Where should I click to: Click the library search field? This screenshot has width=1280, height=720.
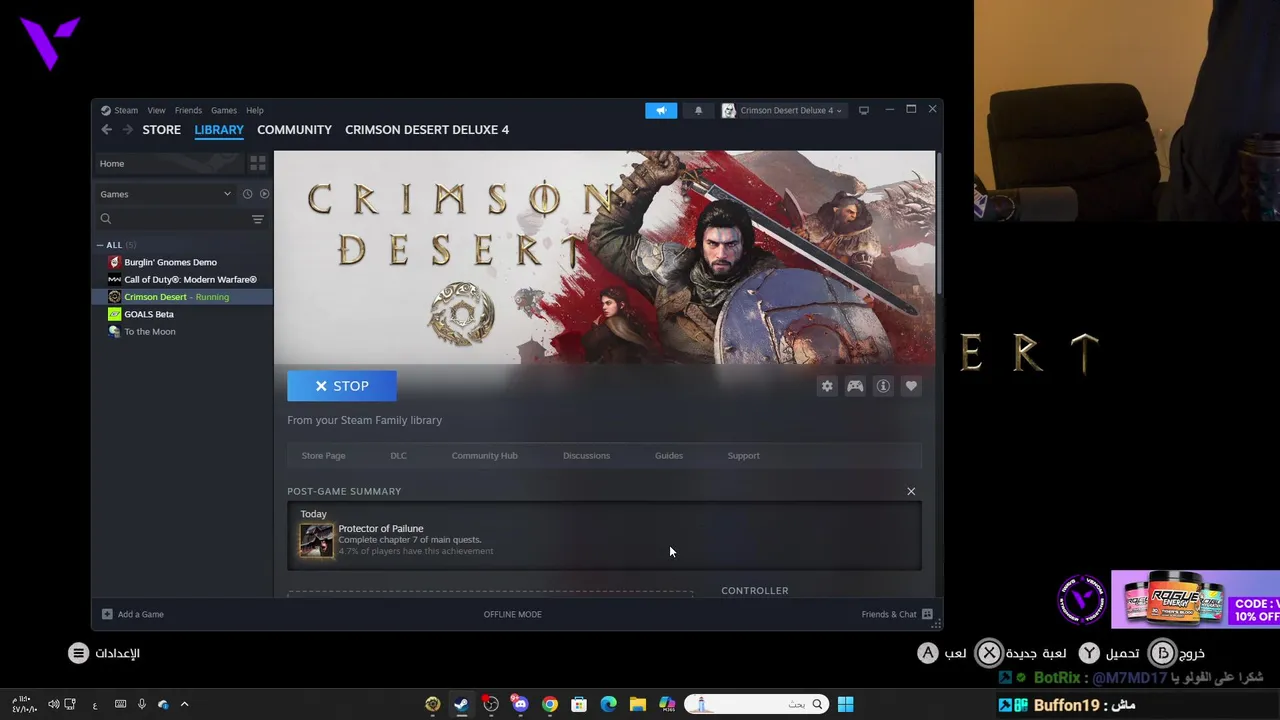[x=170, y=219]
